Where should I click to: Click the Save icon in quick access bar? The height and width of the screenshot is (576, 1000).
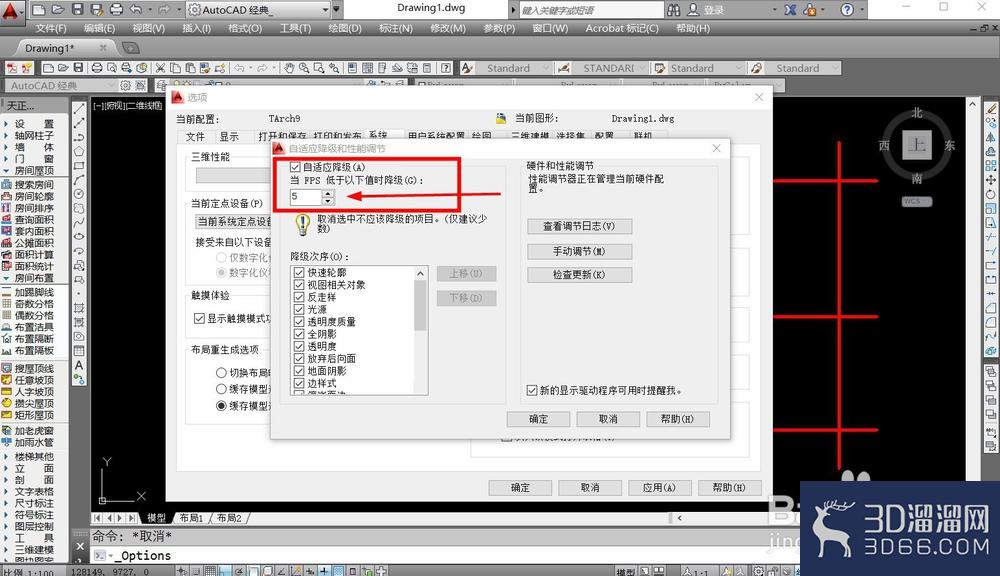(x=77, y=10)
